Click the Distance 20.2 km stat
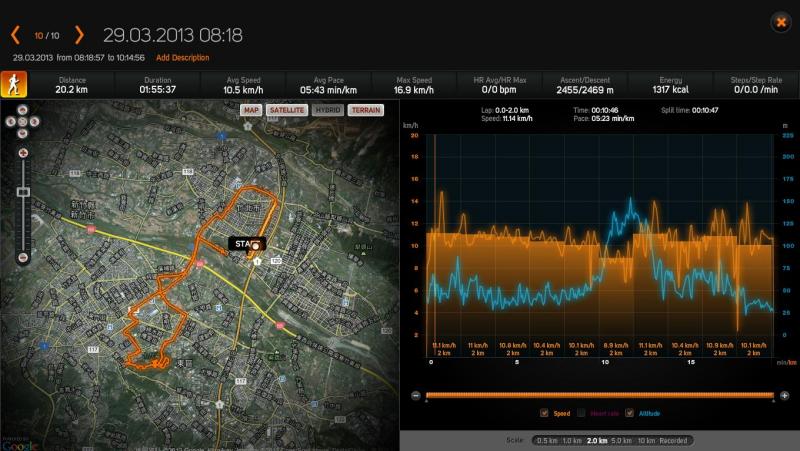 pos(72,85)
